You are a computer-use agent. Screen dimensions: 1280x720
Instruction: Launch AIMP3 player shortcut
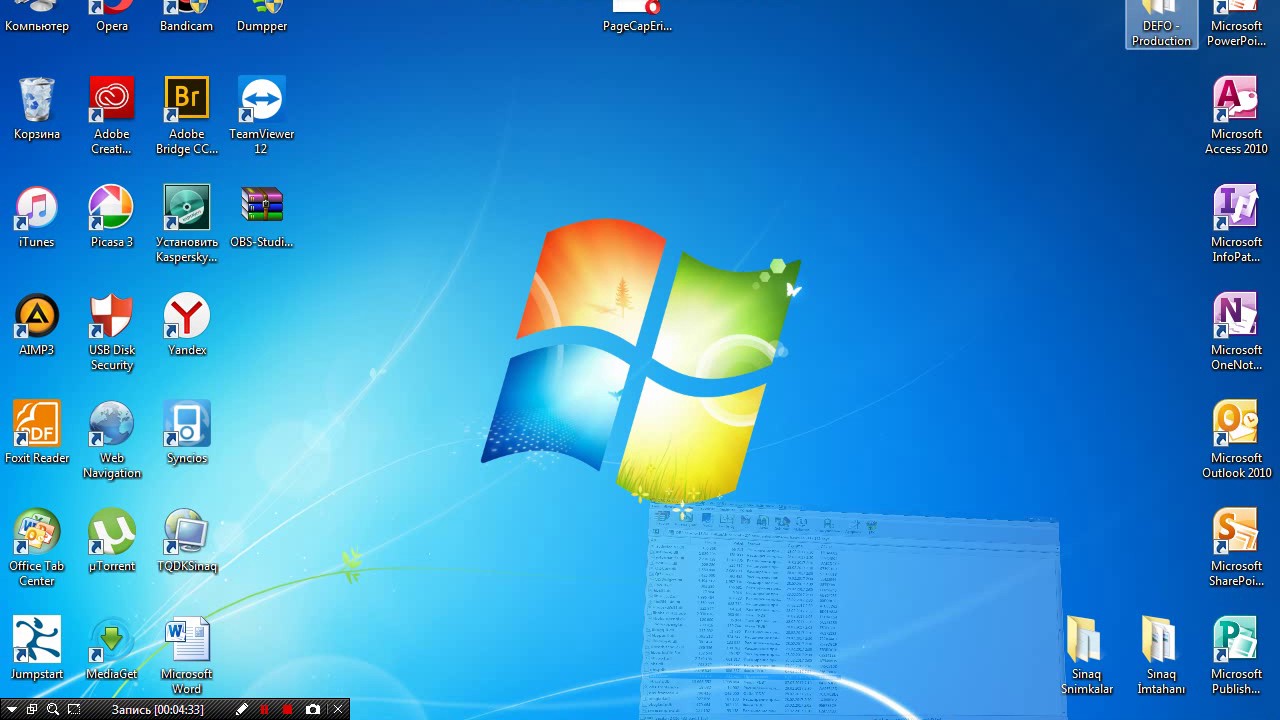37,325
